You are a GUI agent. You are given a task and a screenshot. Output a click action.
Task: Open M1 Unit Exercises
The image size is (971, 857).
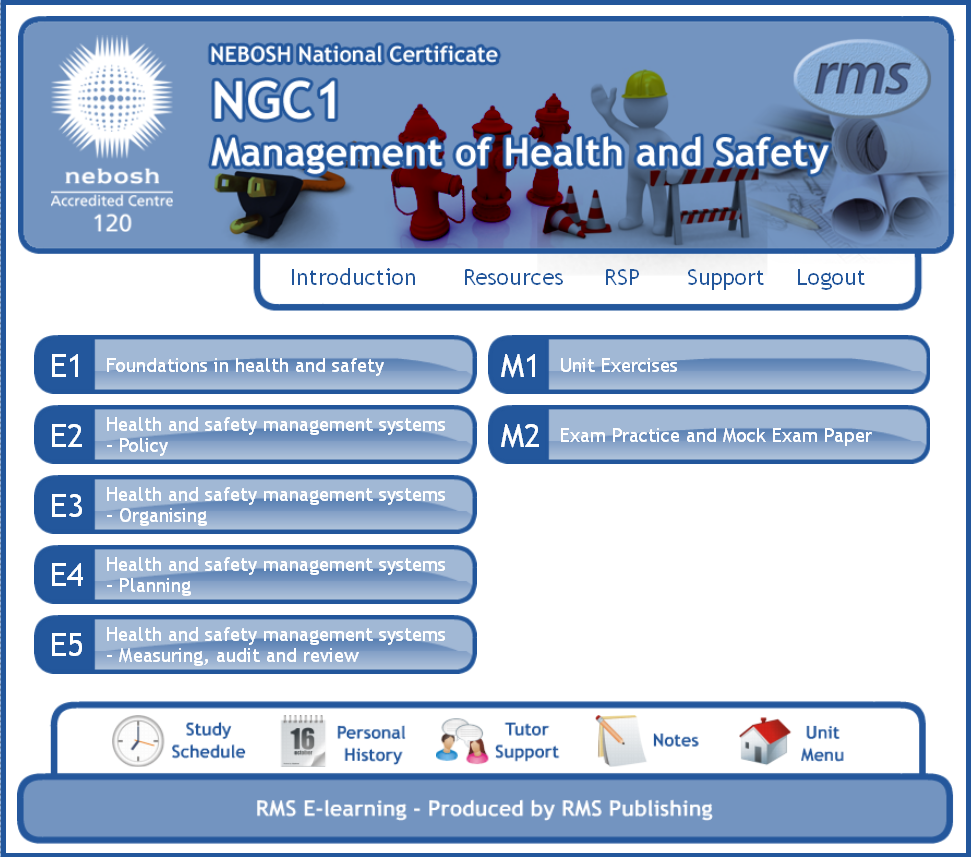pyautogui.click(x=709, y=365)
